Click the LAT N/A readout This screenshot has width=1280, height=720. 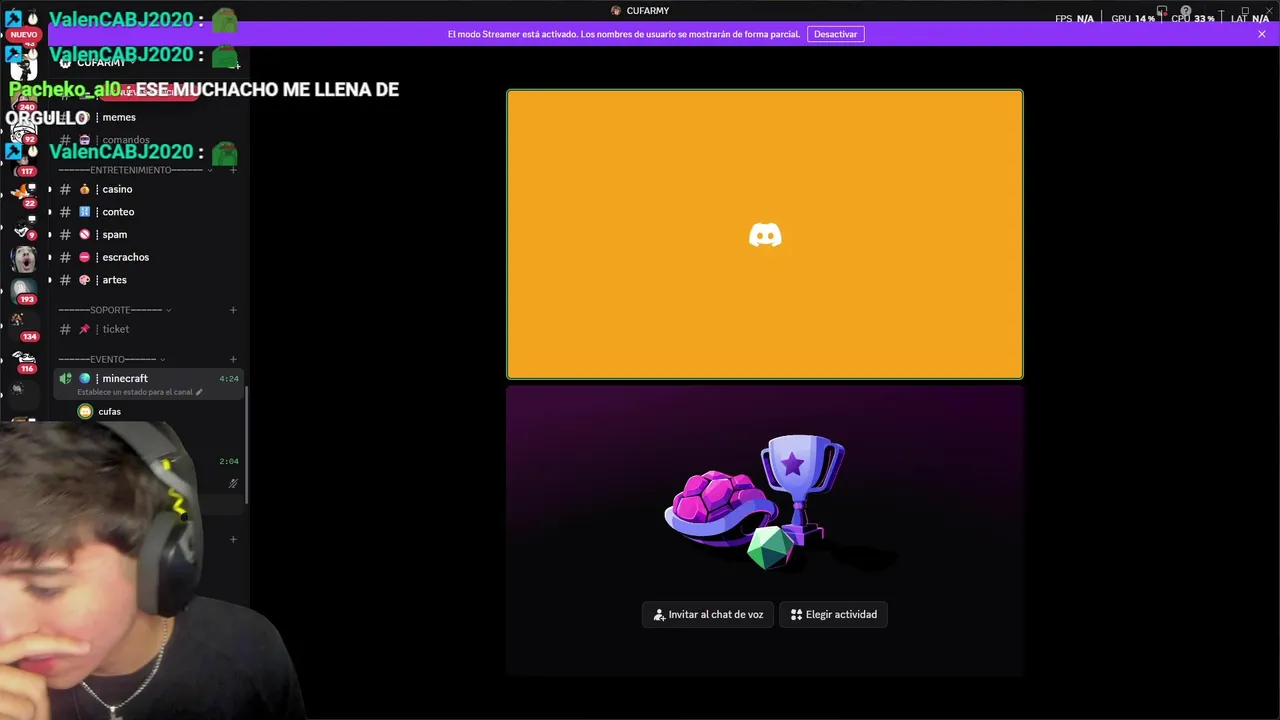[1250, 18]
